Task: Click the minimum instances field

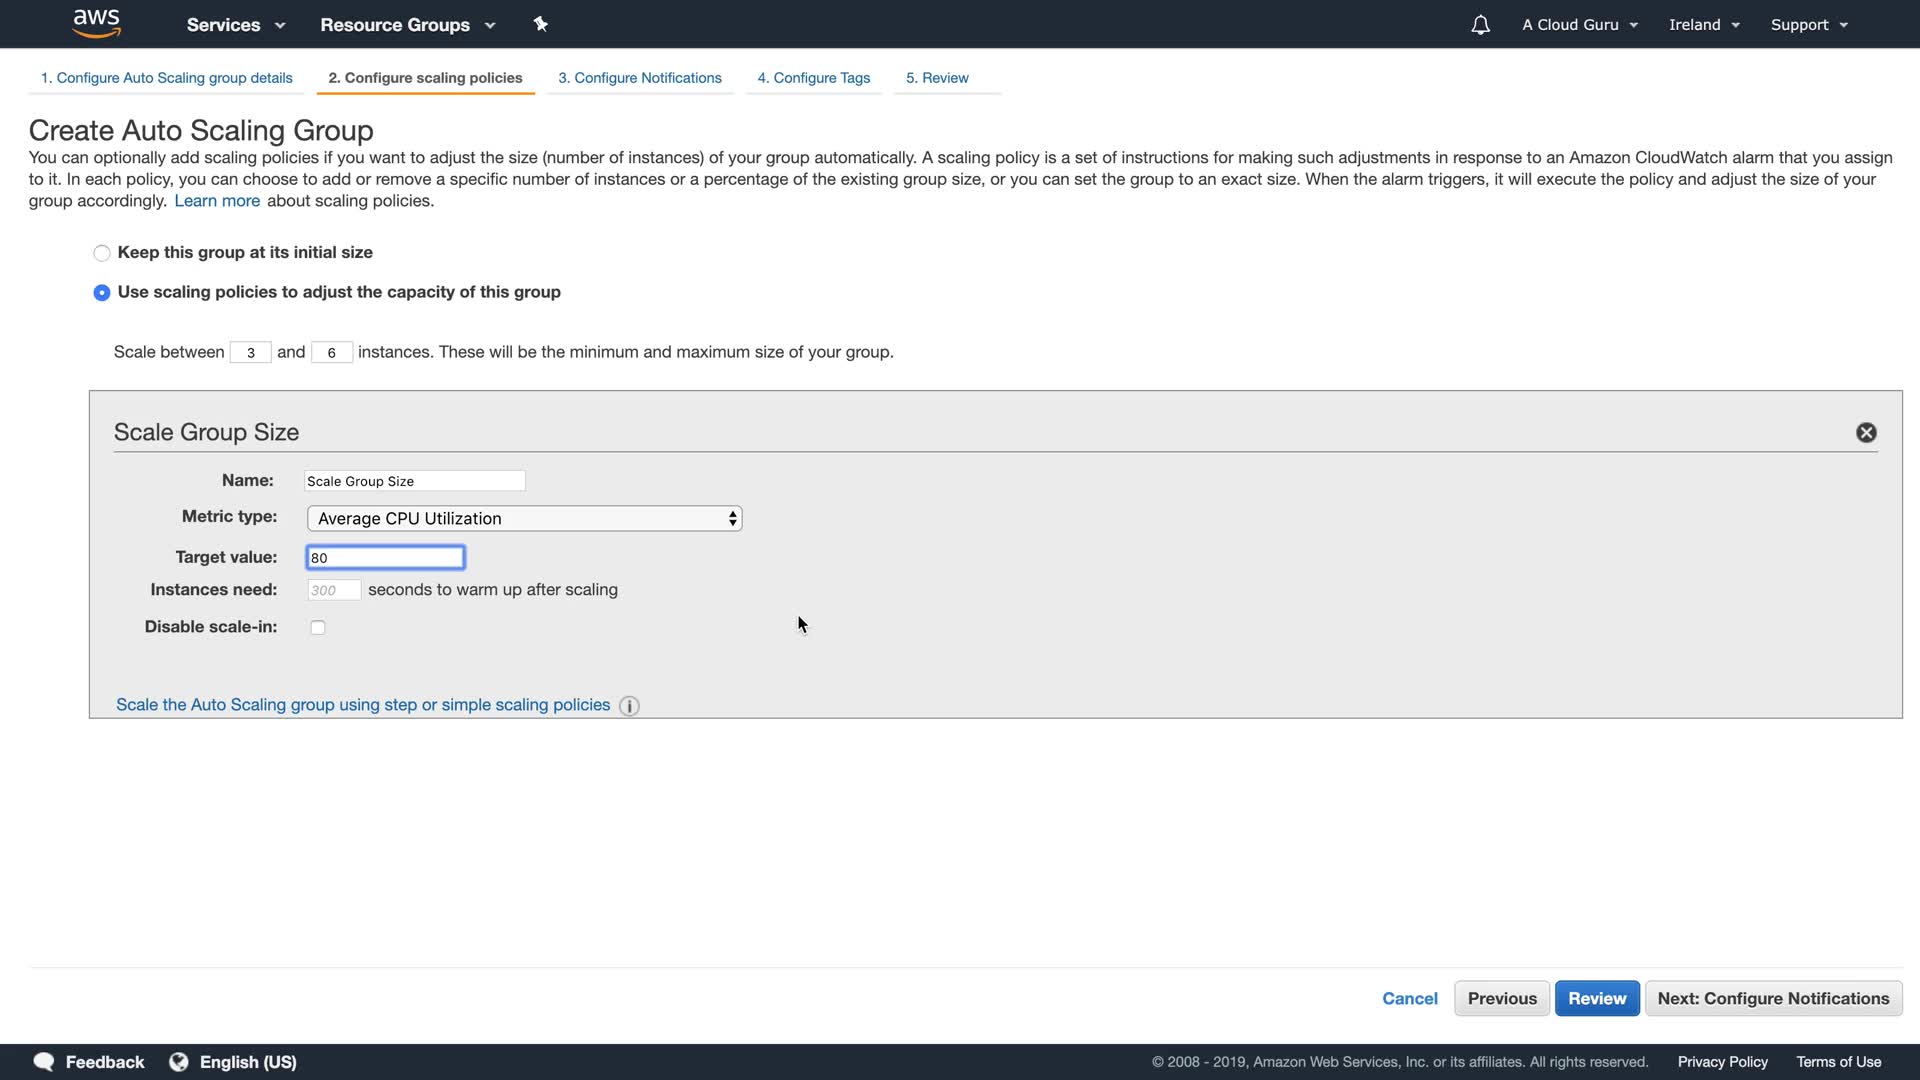Action: pos(250,352)
